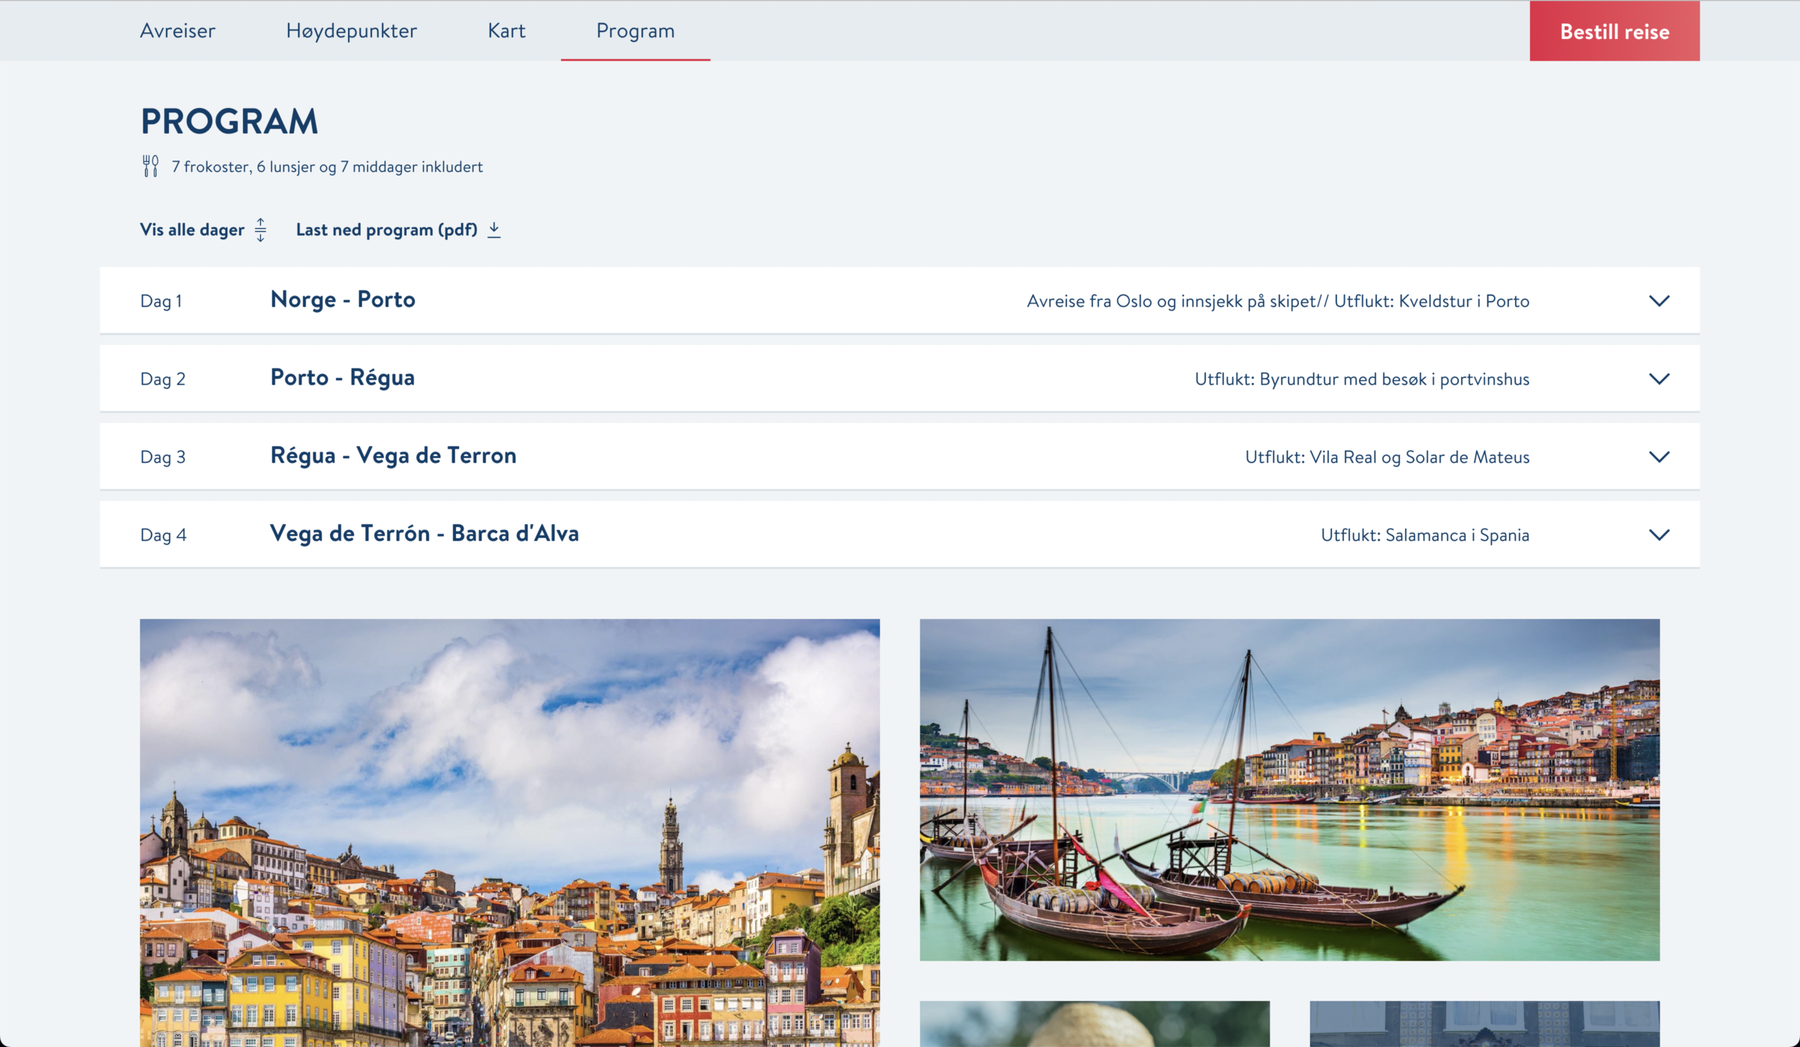The height and width of the screenshot is (1047, 1800).
Task: Open the rabelo boats on river photo
Action: pos(1289,789)
